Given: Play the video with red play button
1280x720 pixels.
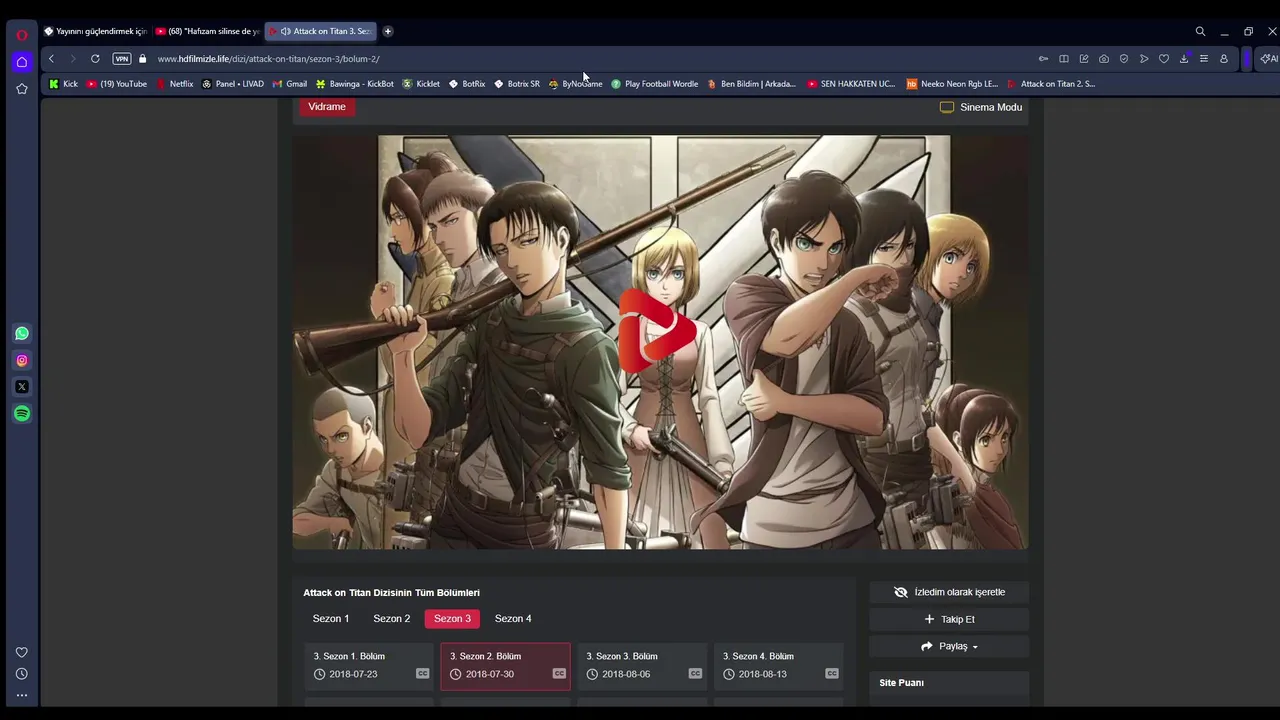Looking at the screenshot, I should 655,331.
